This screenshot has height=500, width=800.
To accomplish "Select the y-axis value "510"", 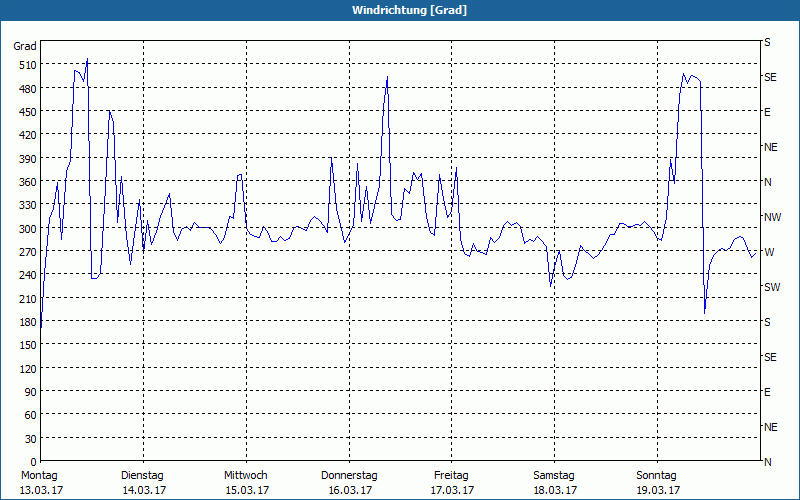I will (x=28, y=65).
